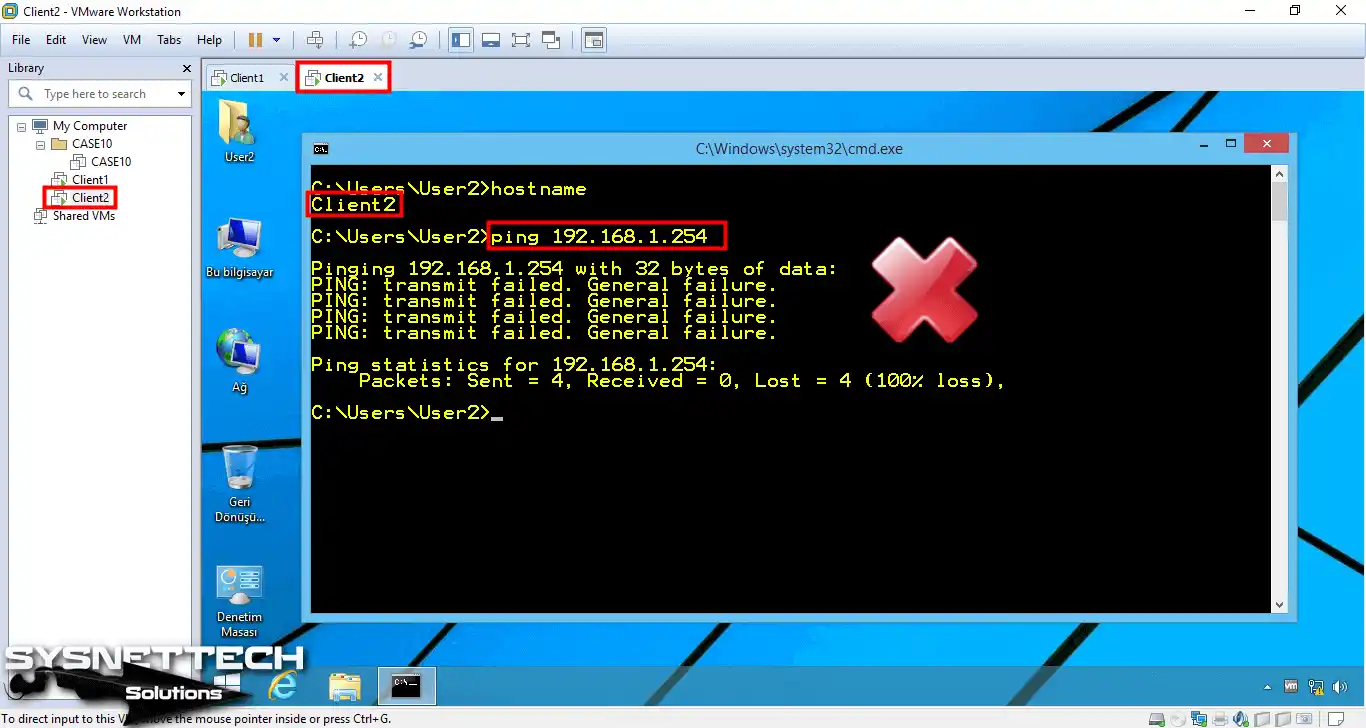
Task: Open the VM menu
Action: (131, 40)
